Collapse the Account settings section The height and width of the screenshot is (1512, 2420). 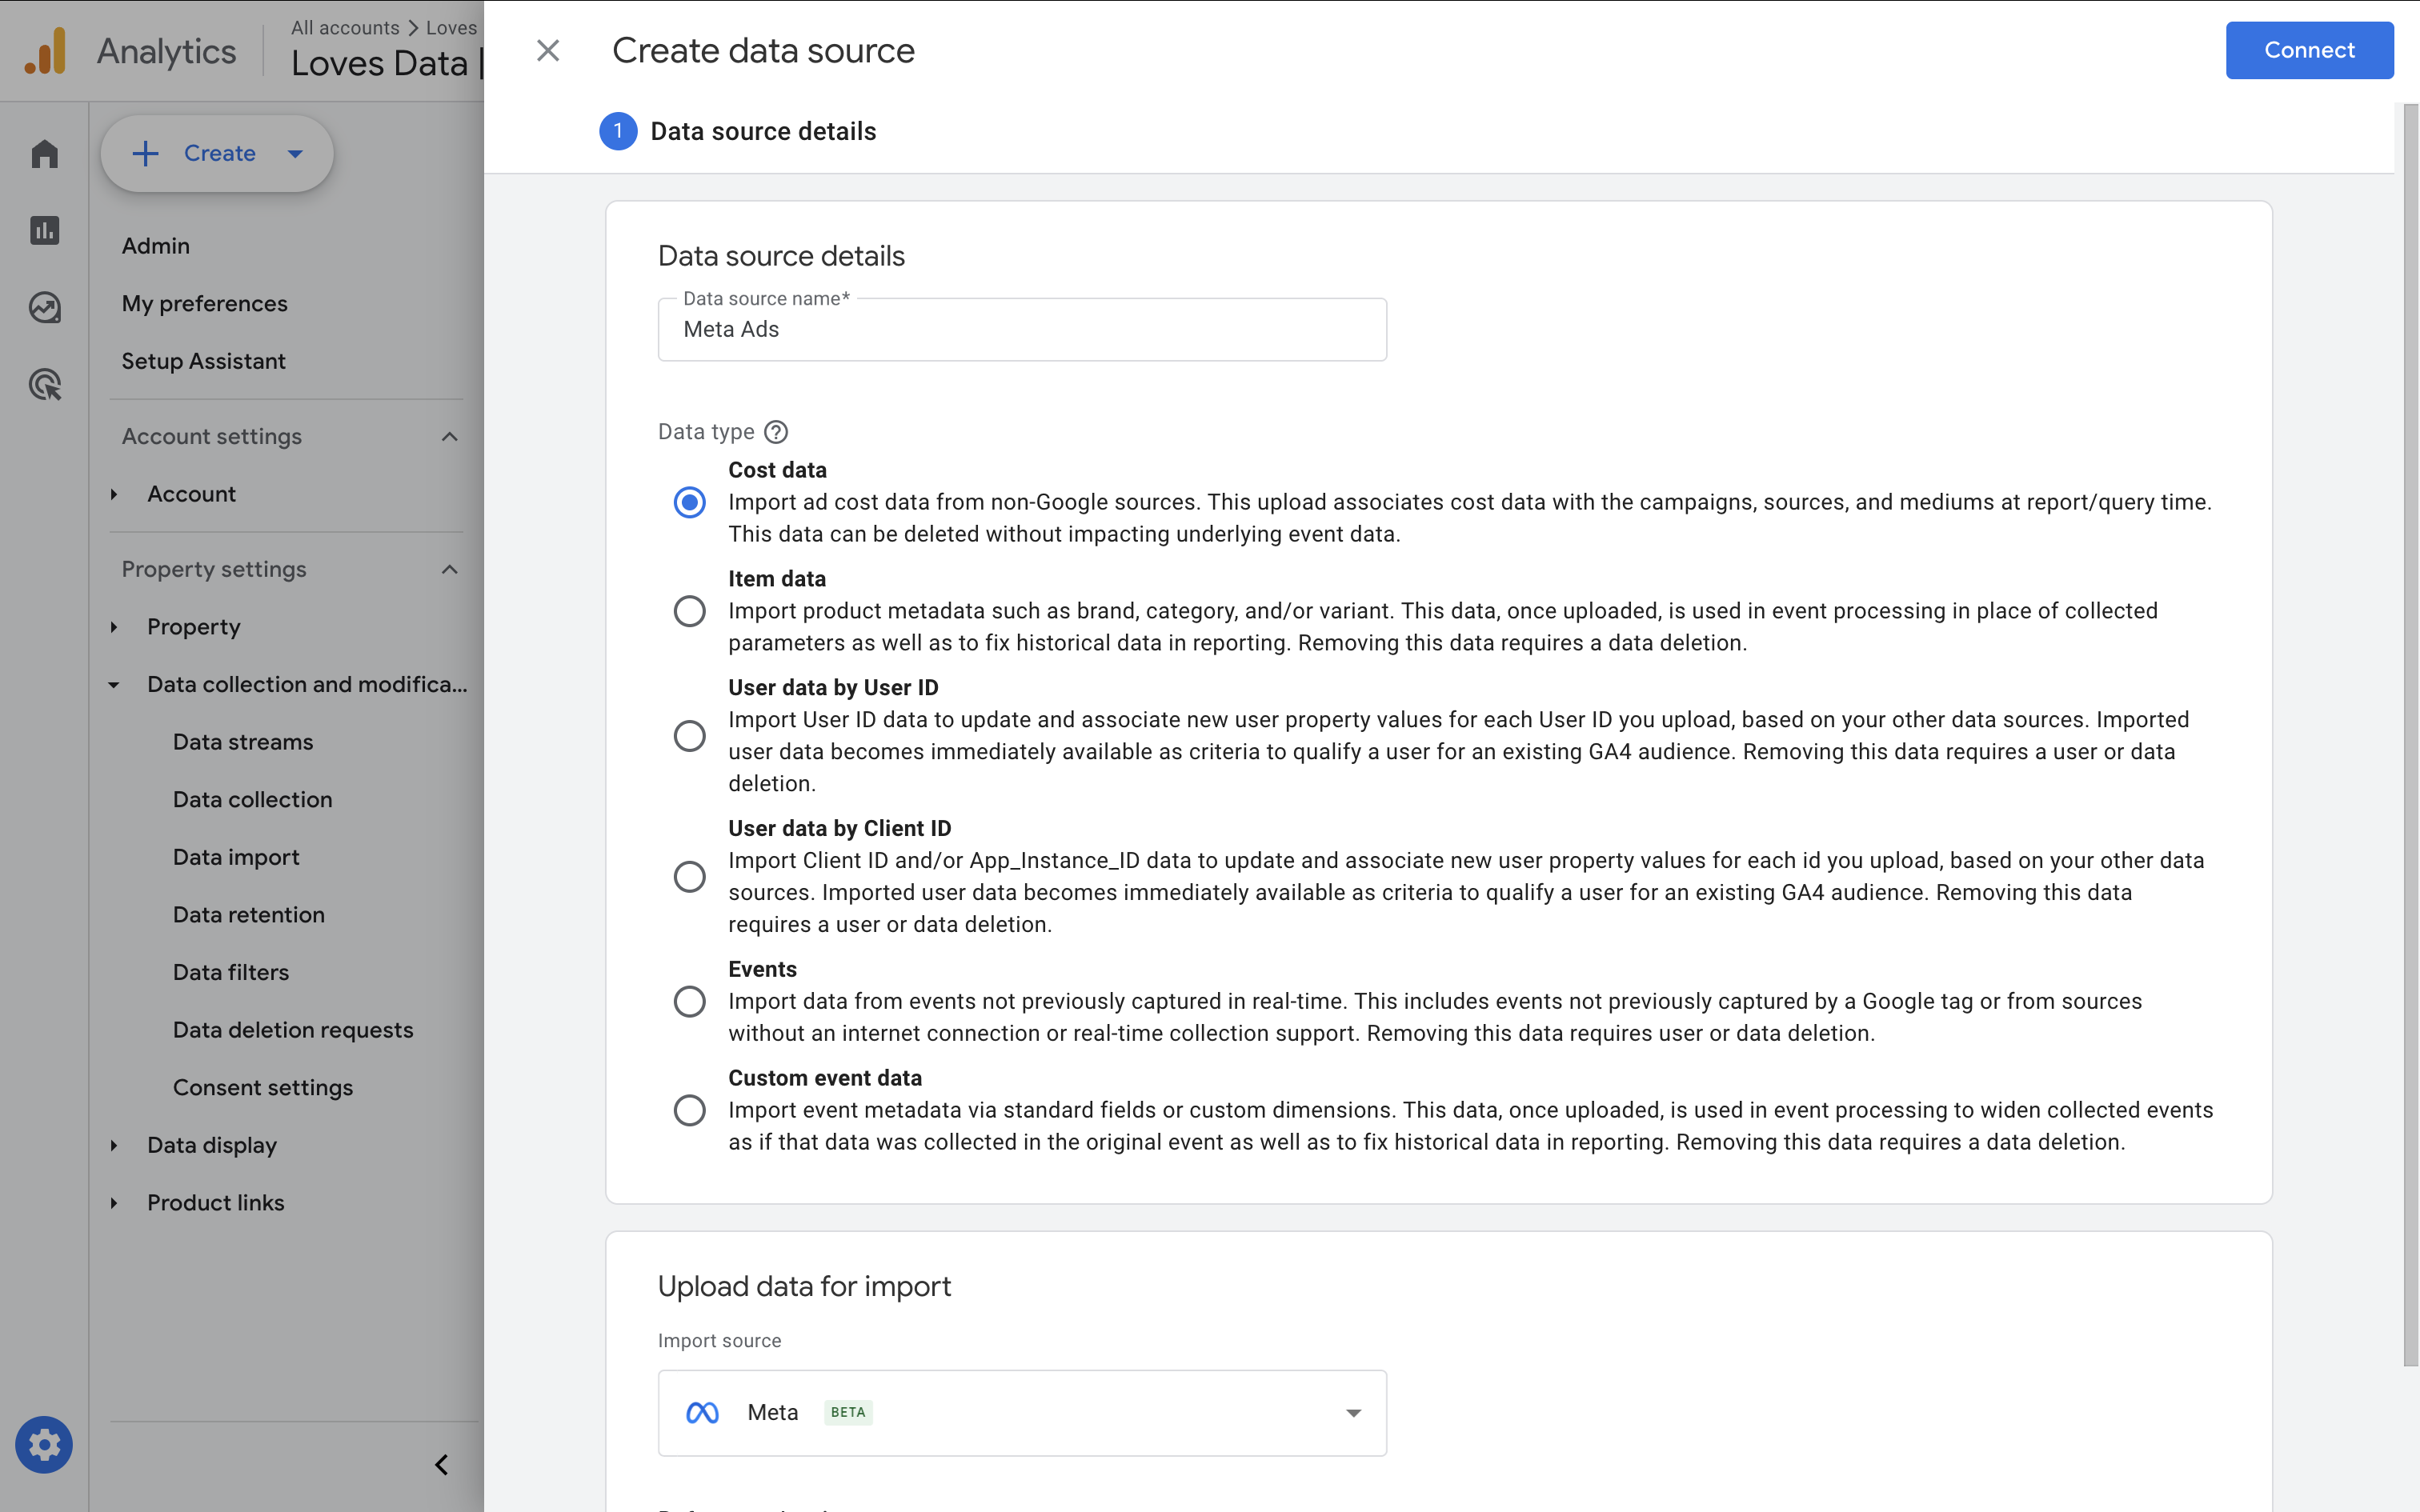click(449, 437)
